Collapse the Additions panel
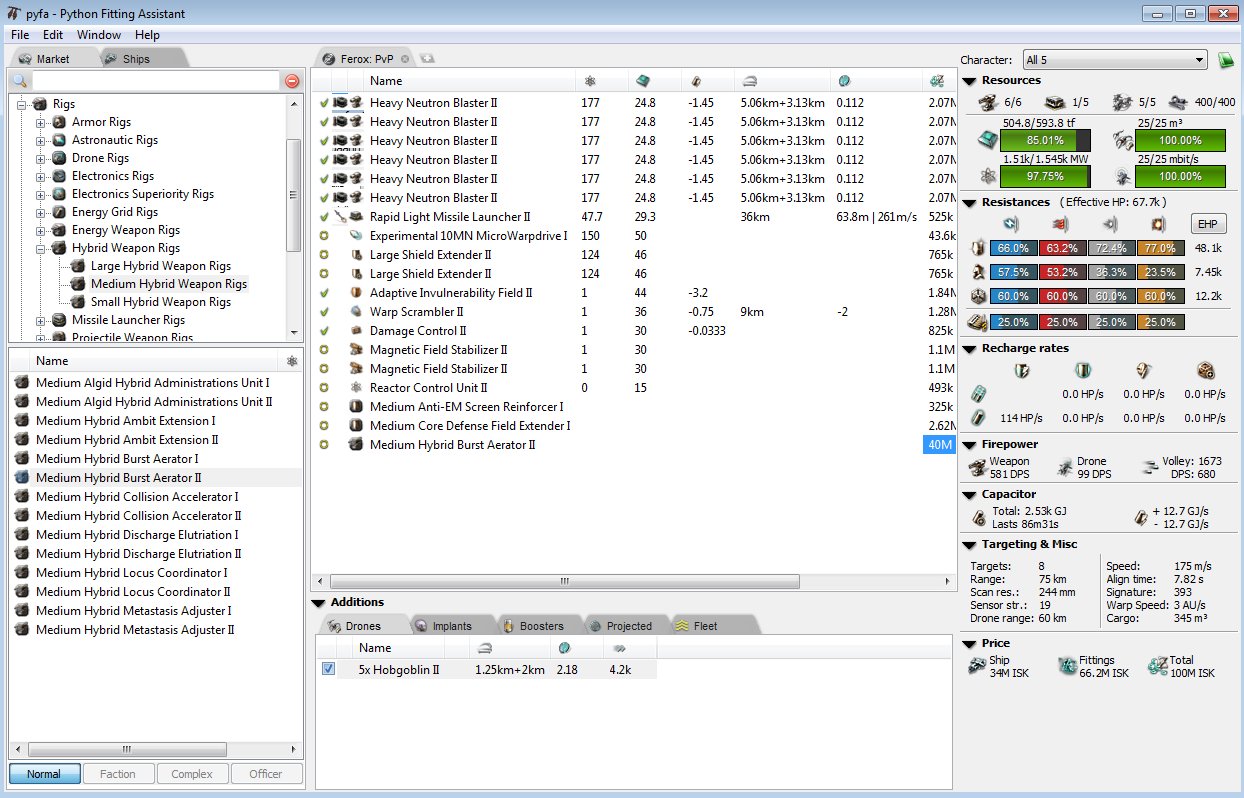The image size is (1244, 798). pos(318,603)
